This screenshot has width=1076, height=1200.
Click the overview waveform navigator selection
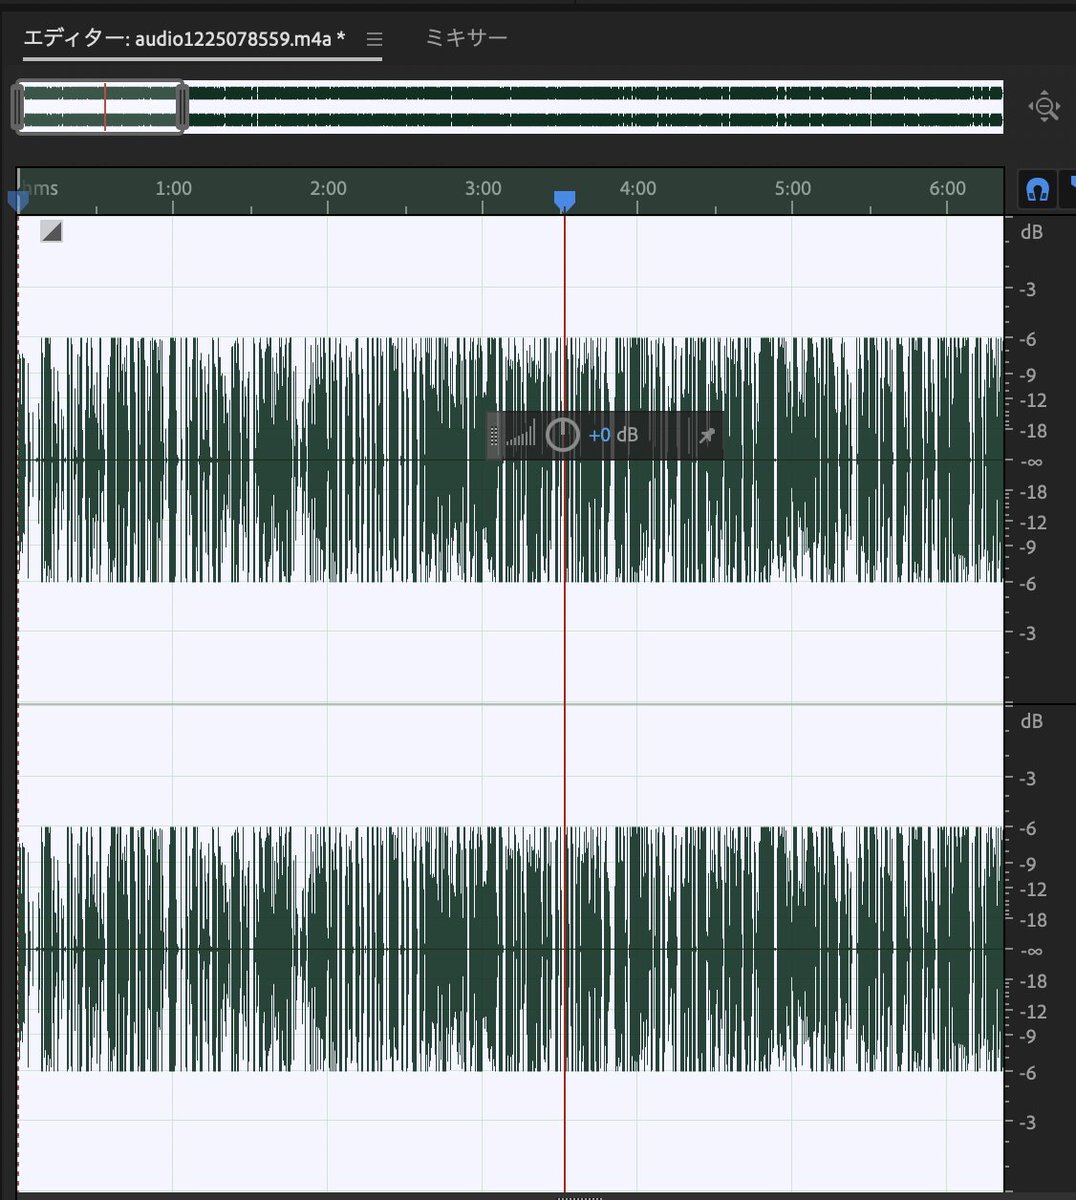coord(100,107)
